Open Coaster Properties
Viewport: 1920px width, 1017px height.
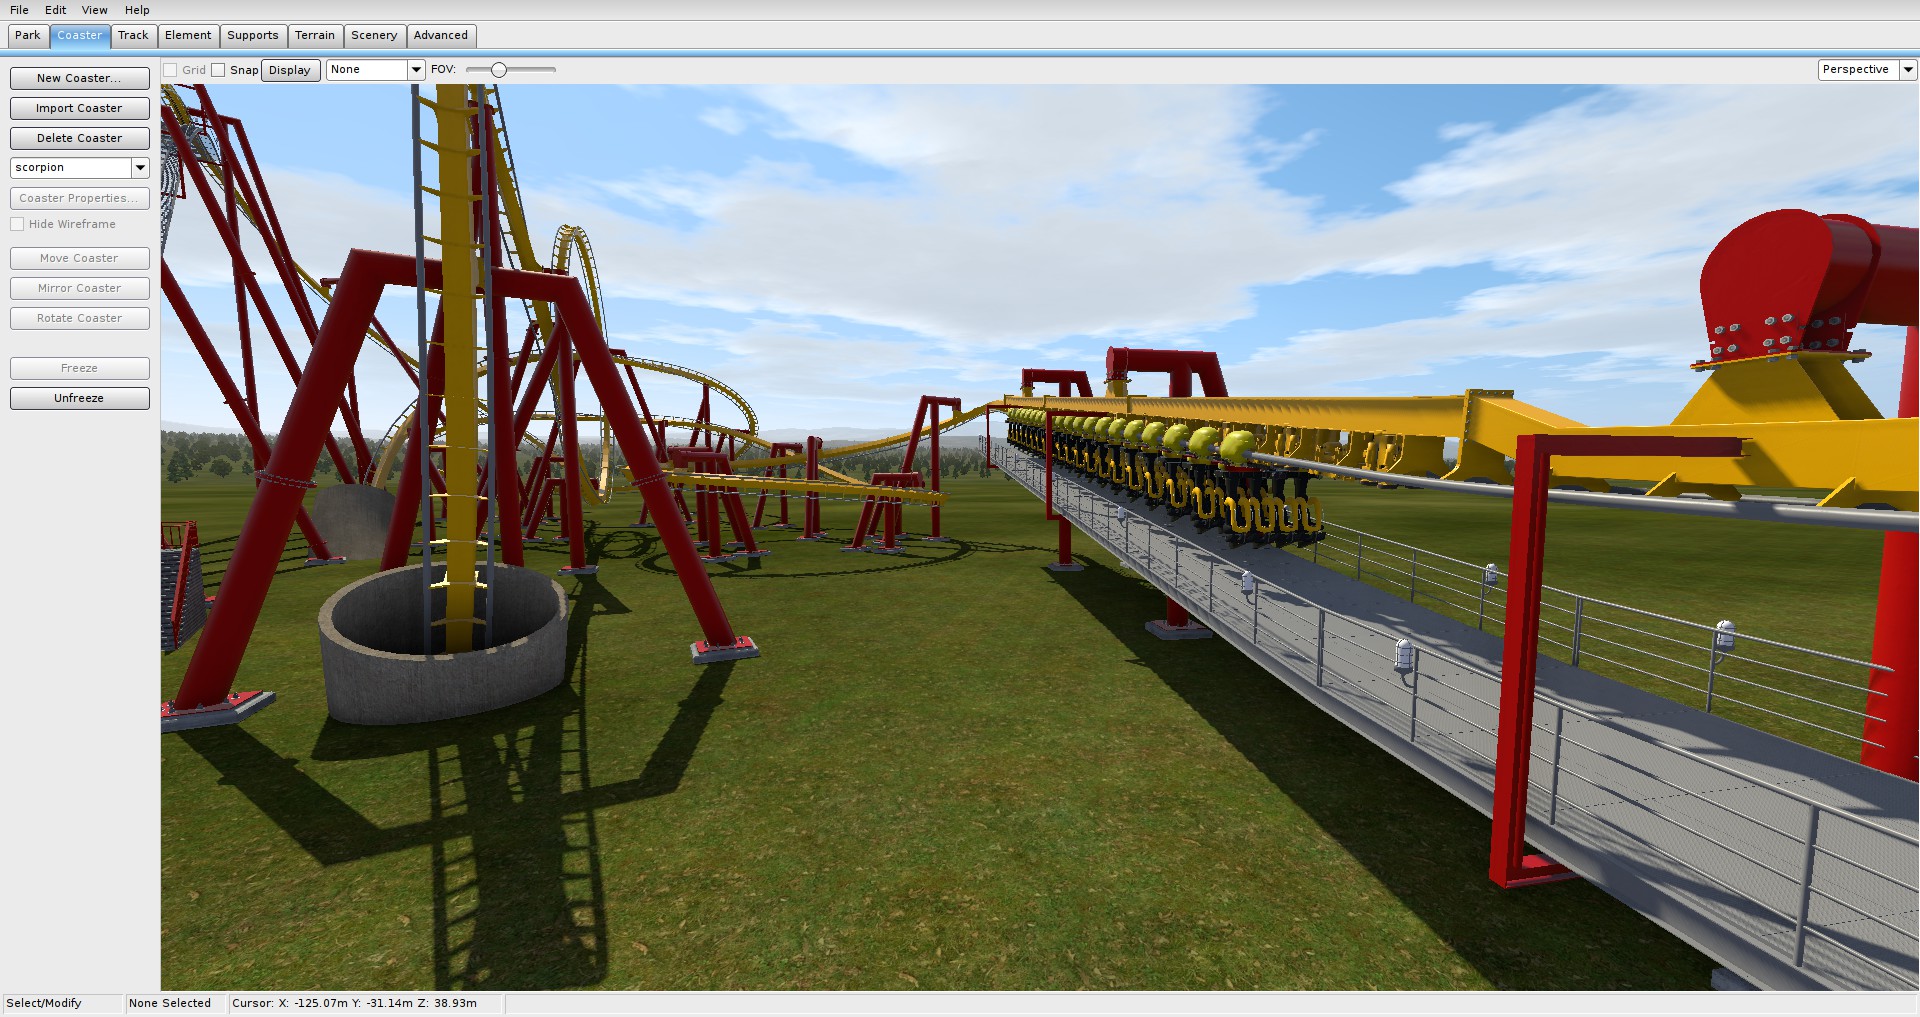[x=80, y=198]
